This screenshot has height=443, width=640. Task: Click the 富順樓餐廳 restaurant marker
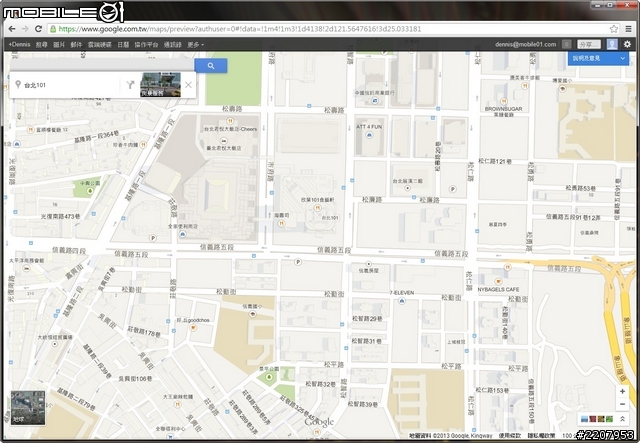click(31, 130)
